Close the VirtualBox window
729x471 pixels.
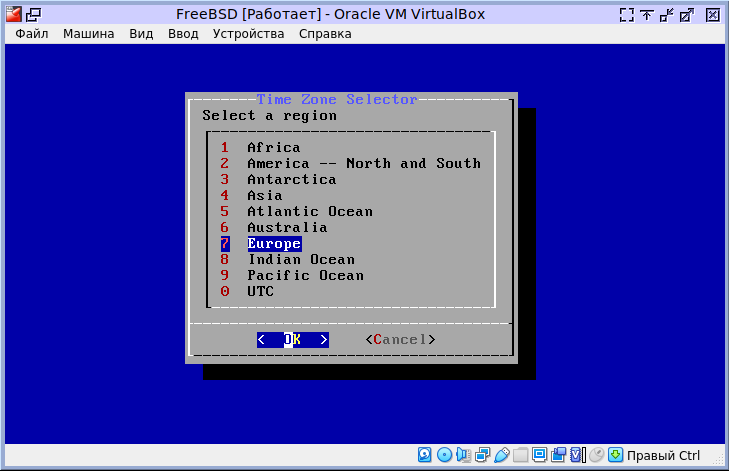tap(712, 15)
